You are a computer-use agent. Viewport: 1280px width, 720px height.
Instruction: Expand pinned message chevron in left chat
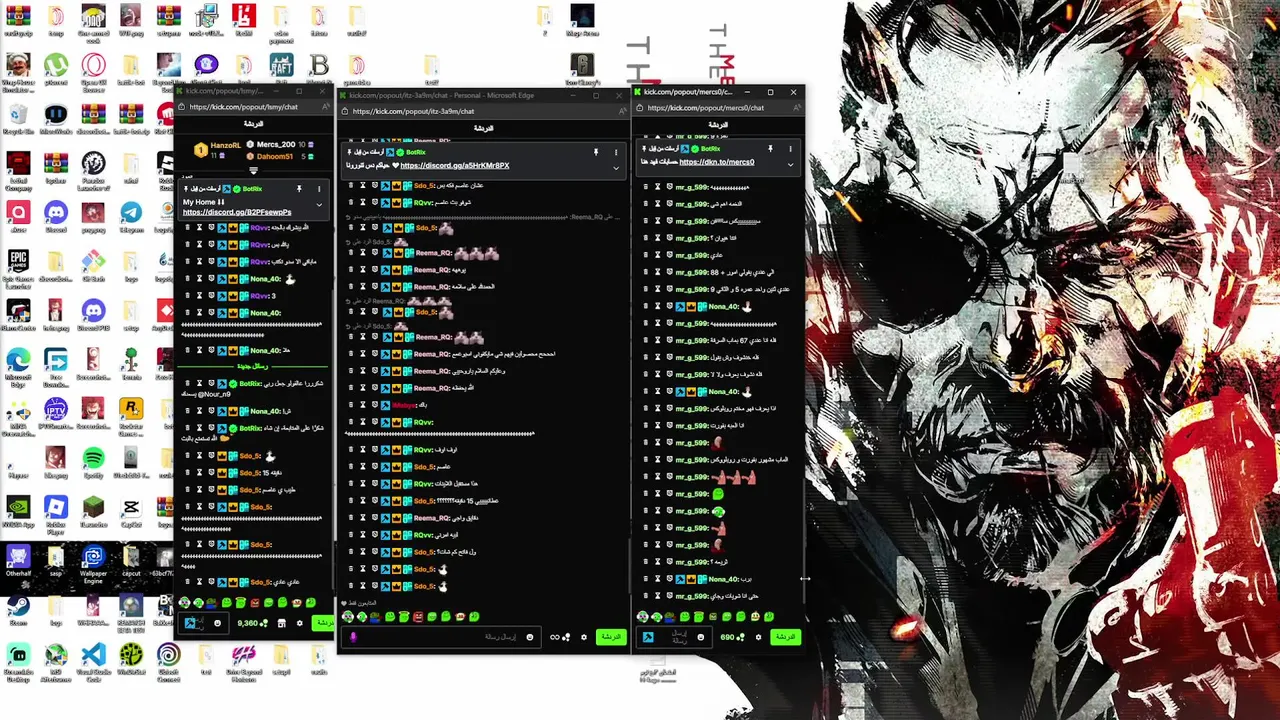(x=319, y=205)
